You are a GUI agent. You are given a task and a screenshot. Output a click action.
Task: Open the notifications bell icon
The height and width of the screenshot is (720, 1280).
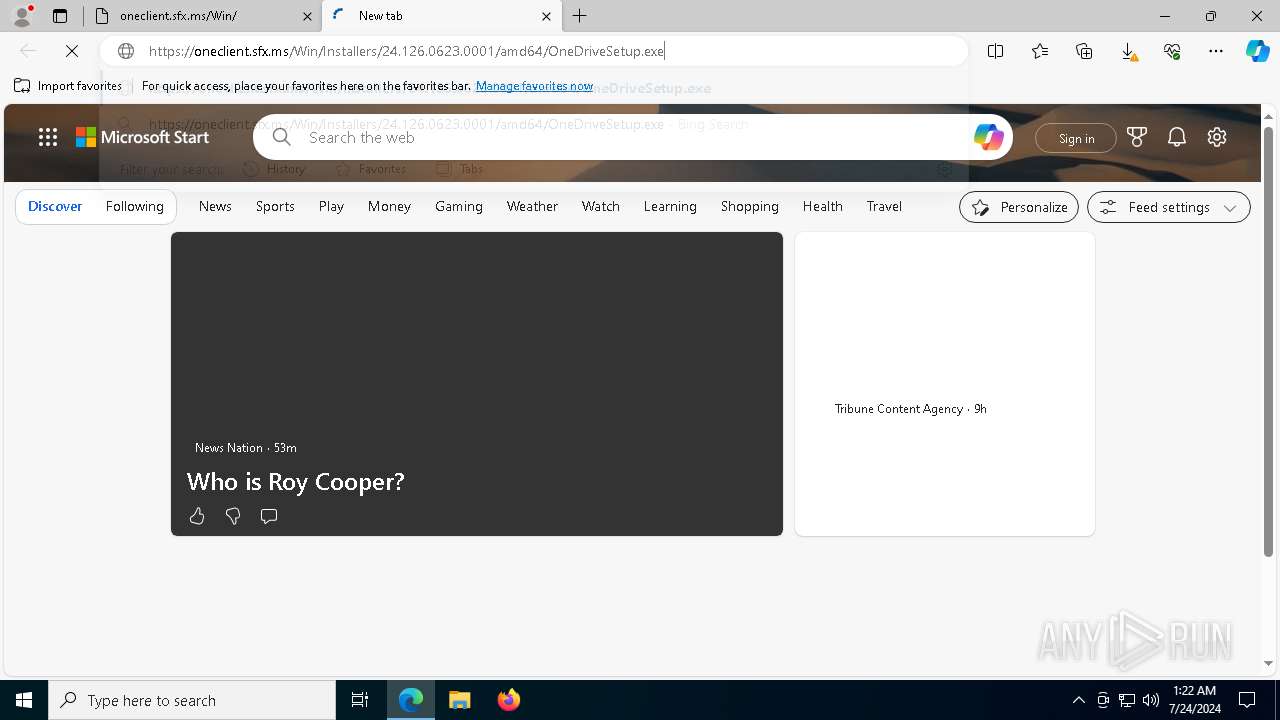point(1176,137)
